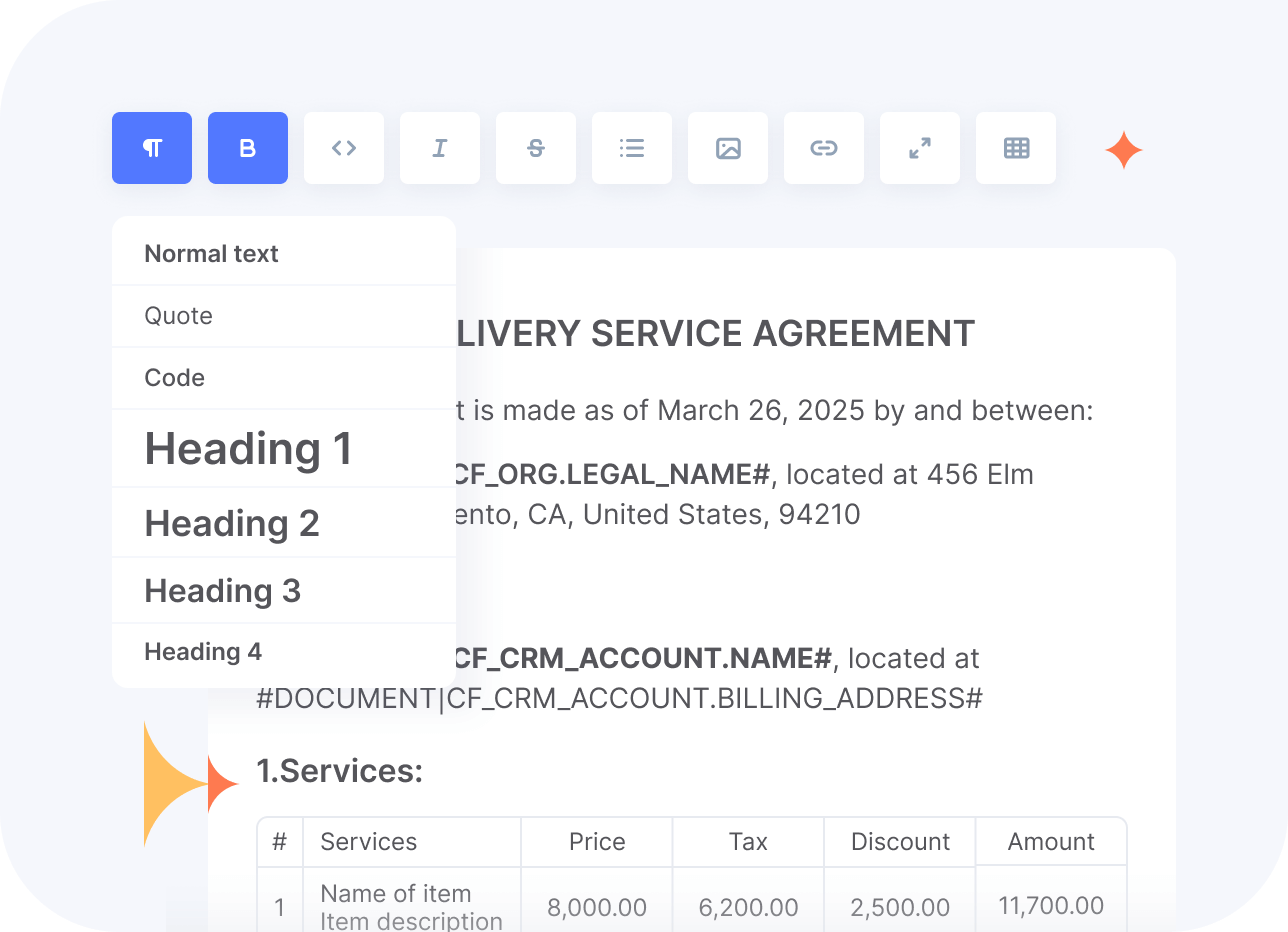
Task: Expand the editor to fullscreen
Action: tap(920, 148)
